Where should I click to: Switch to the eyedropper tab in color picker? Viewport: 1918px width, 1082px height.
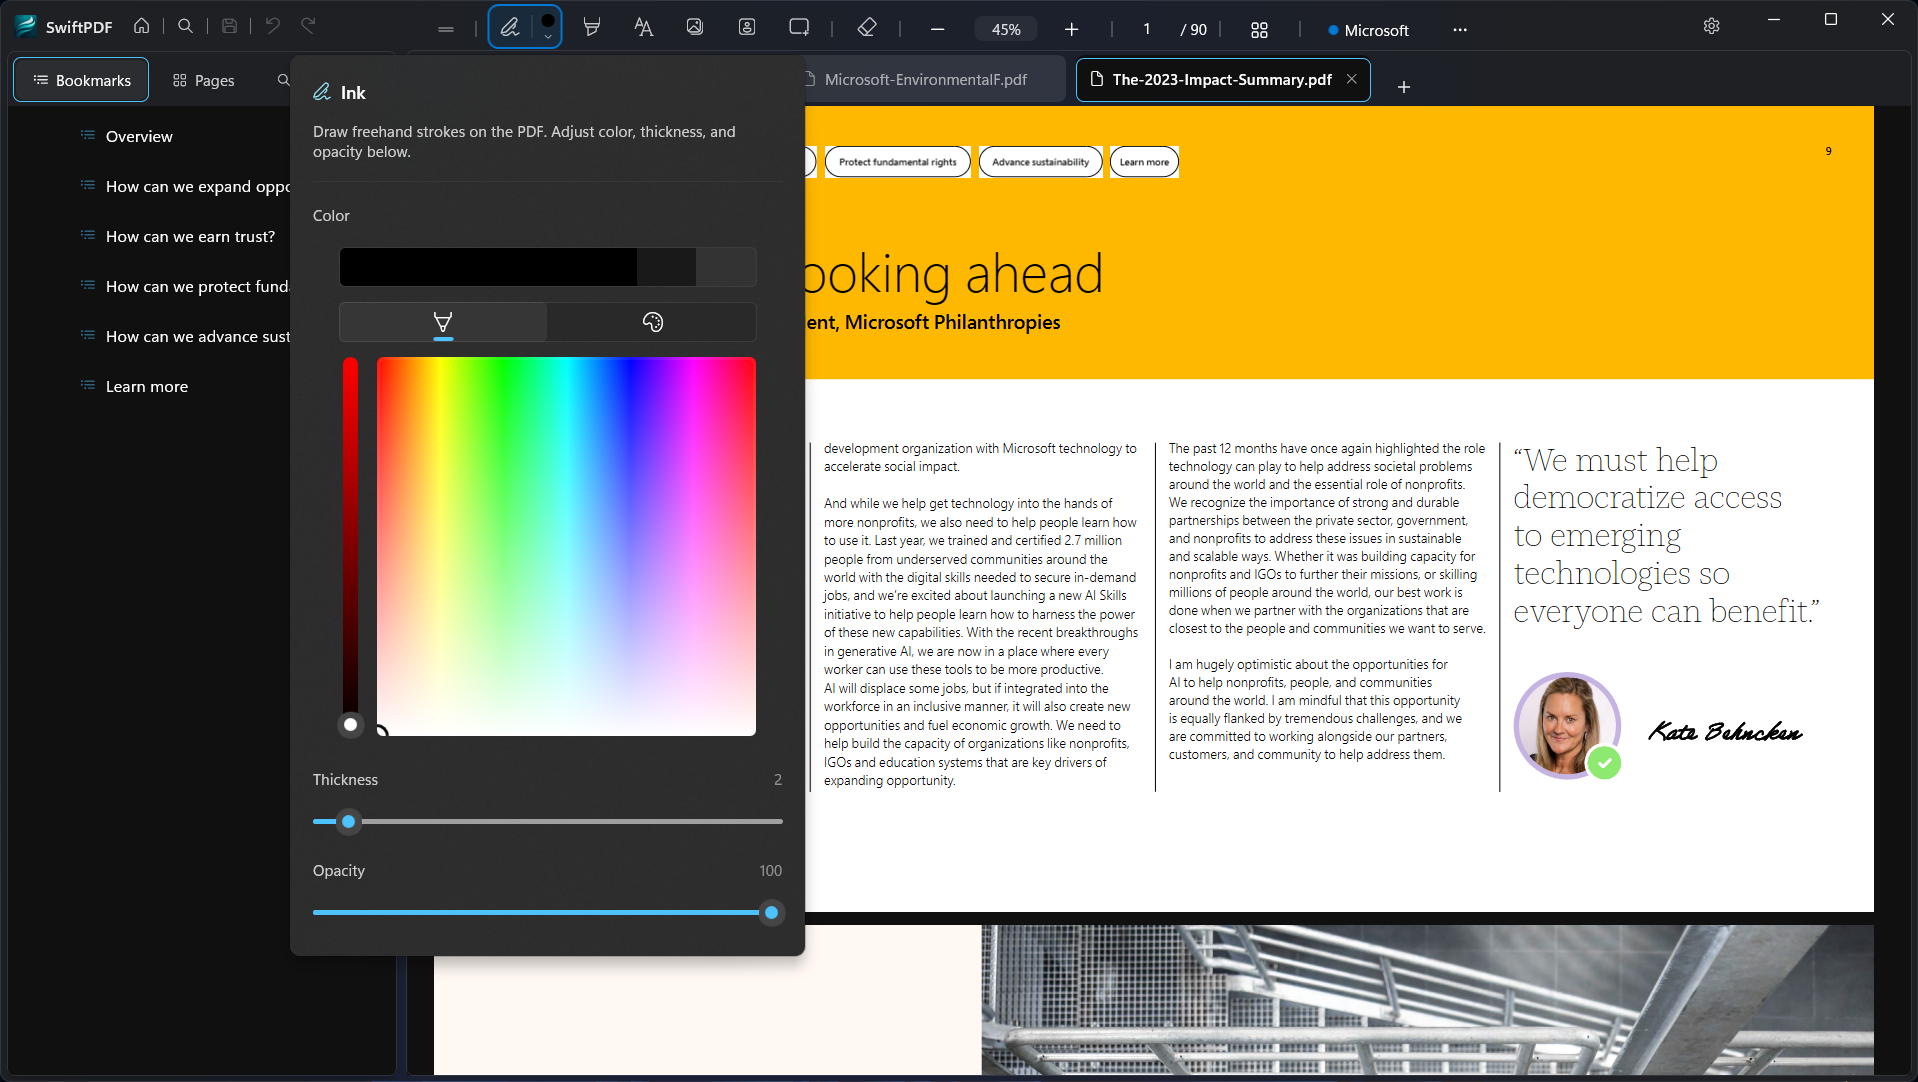(x=442, y=321)
